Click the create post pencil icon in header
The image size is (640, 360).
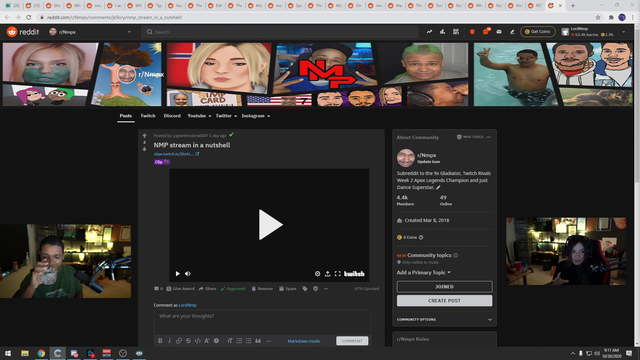tap(512, 32)
